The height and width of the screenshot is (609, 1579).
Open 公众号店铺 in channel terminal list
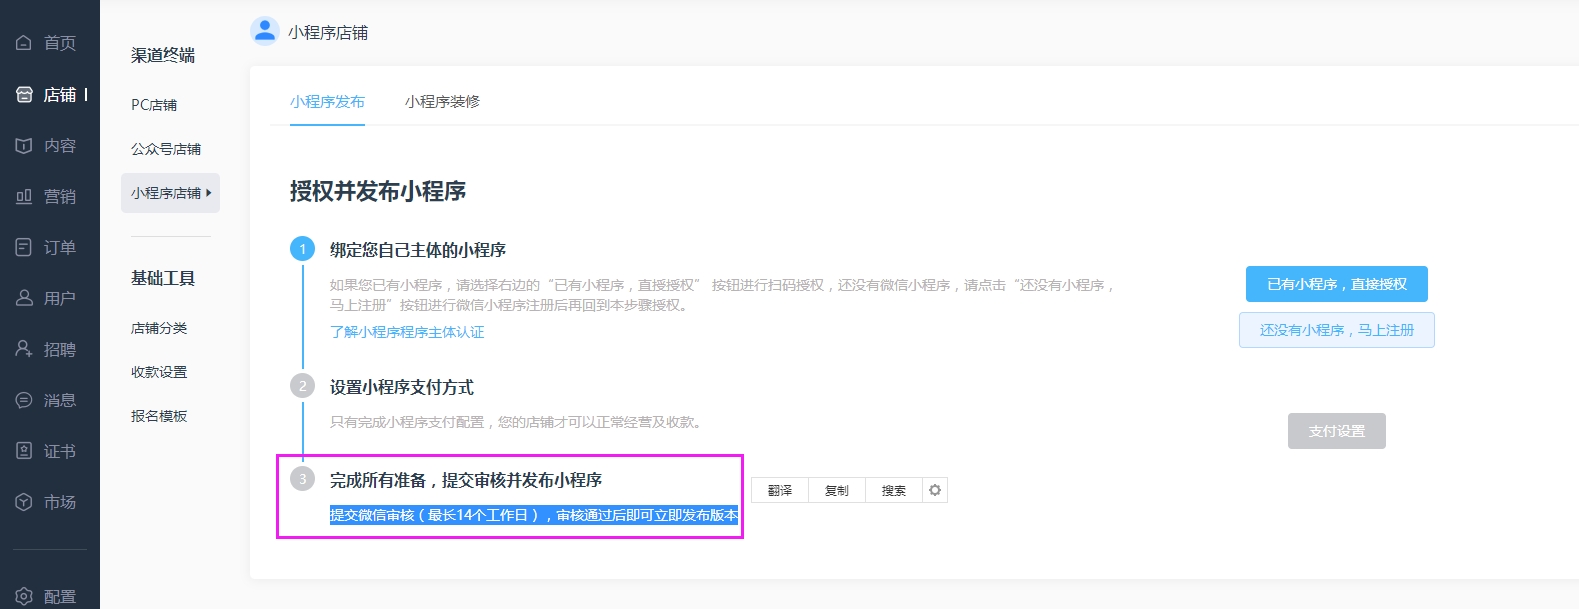click(x=166, y=149)
